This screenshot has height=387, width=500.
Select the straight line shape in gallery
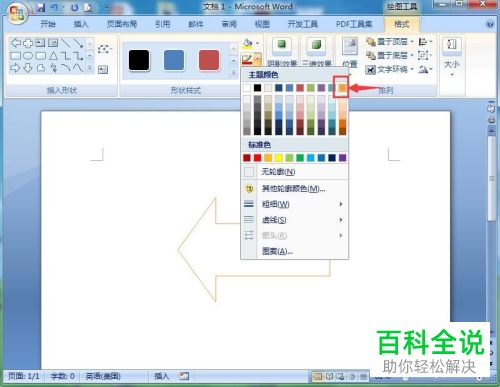pos(66,43)
